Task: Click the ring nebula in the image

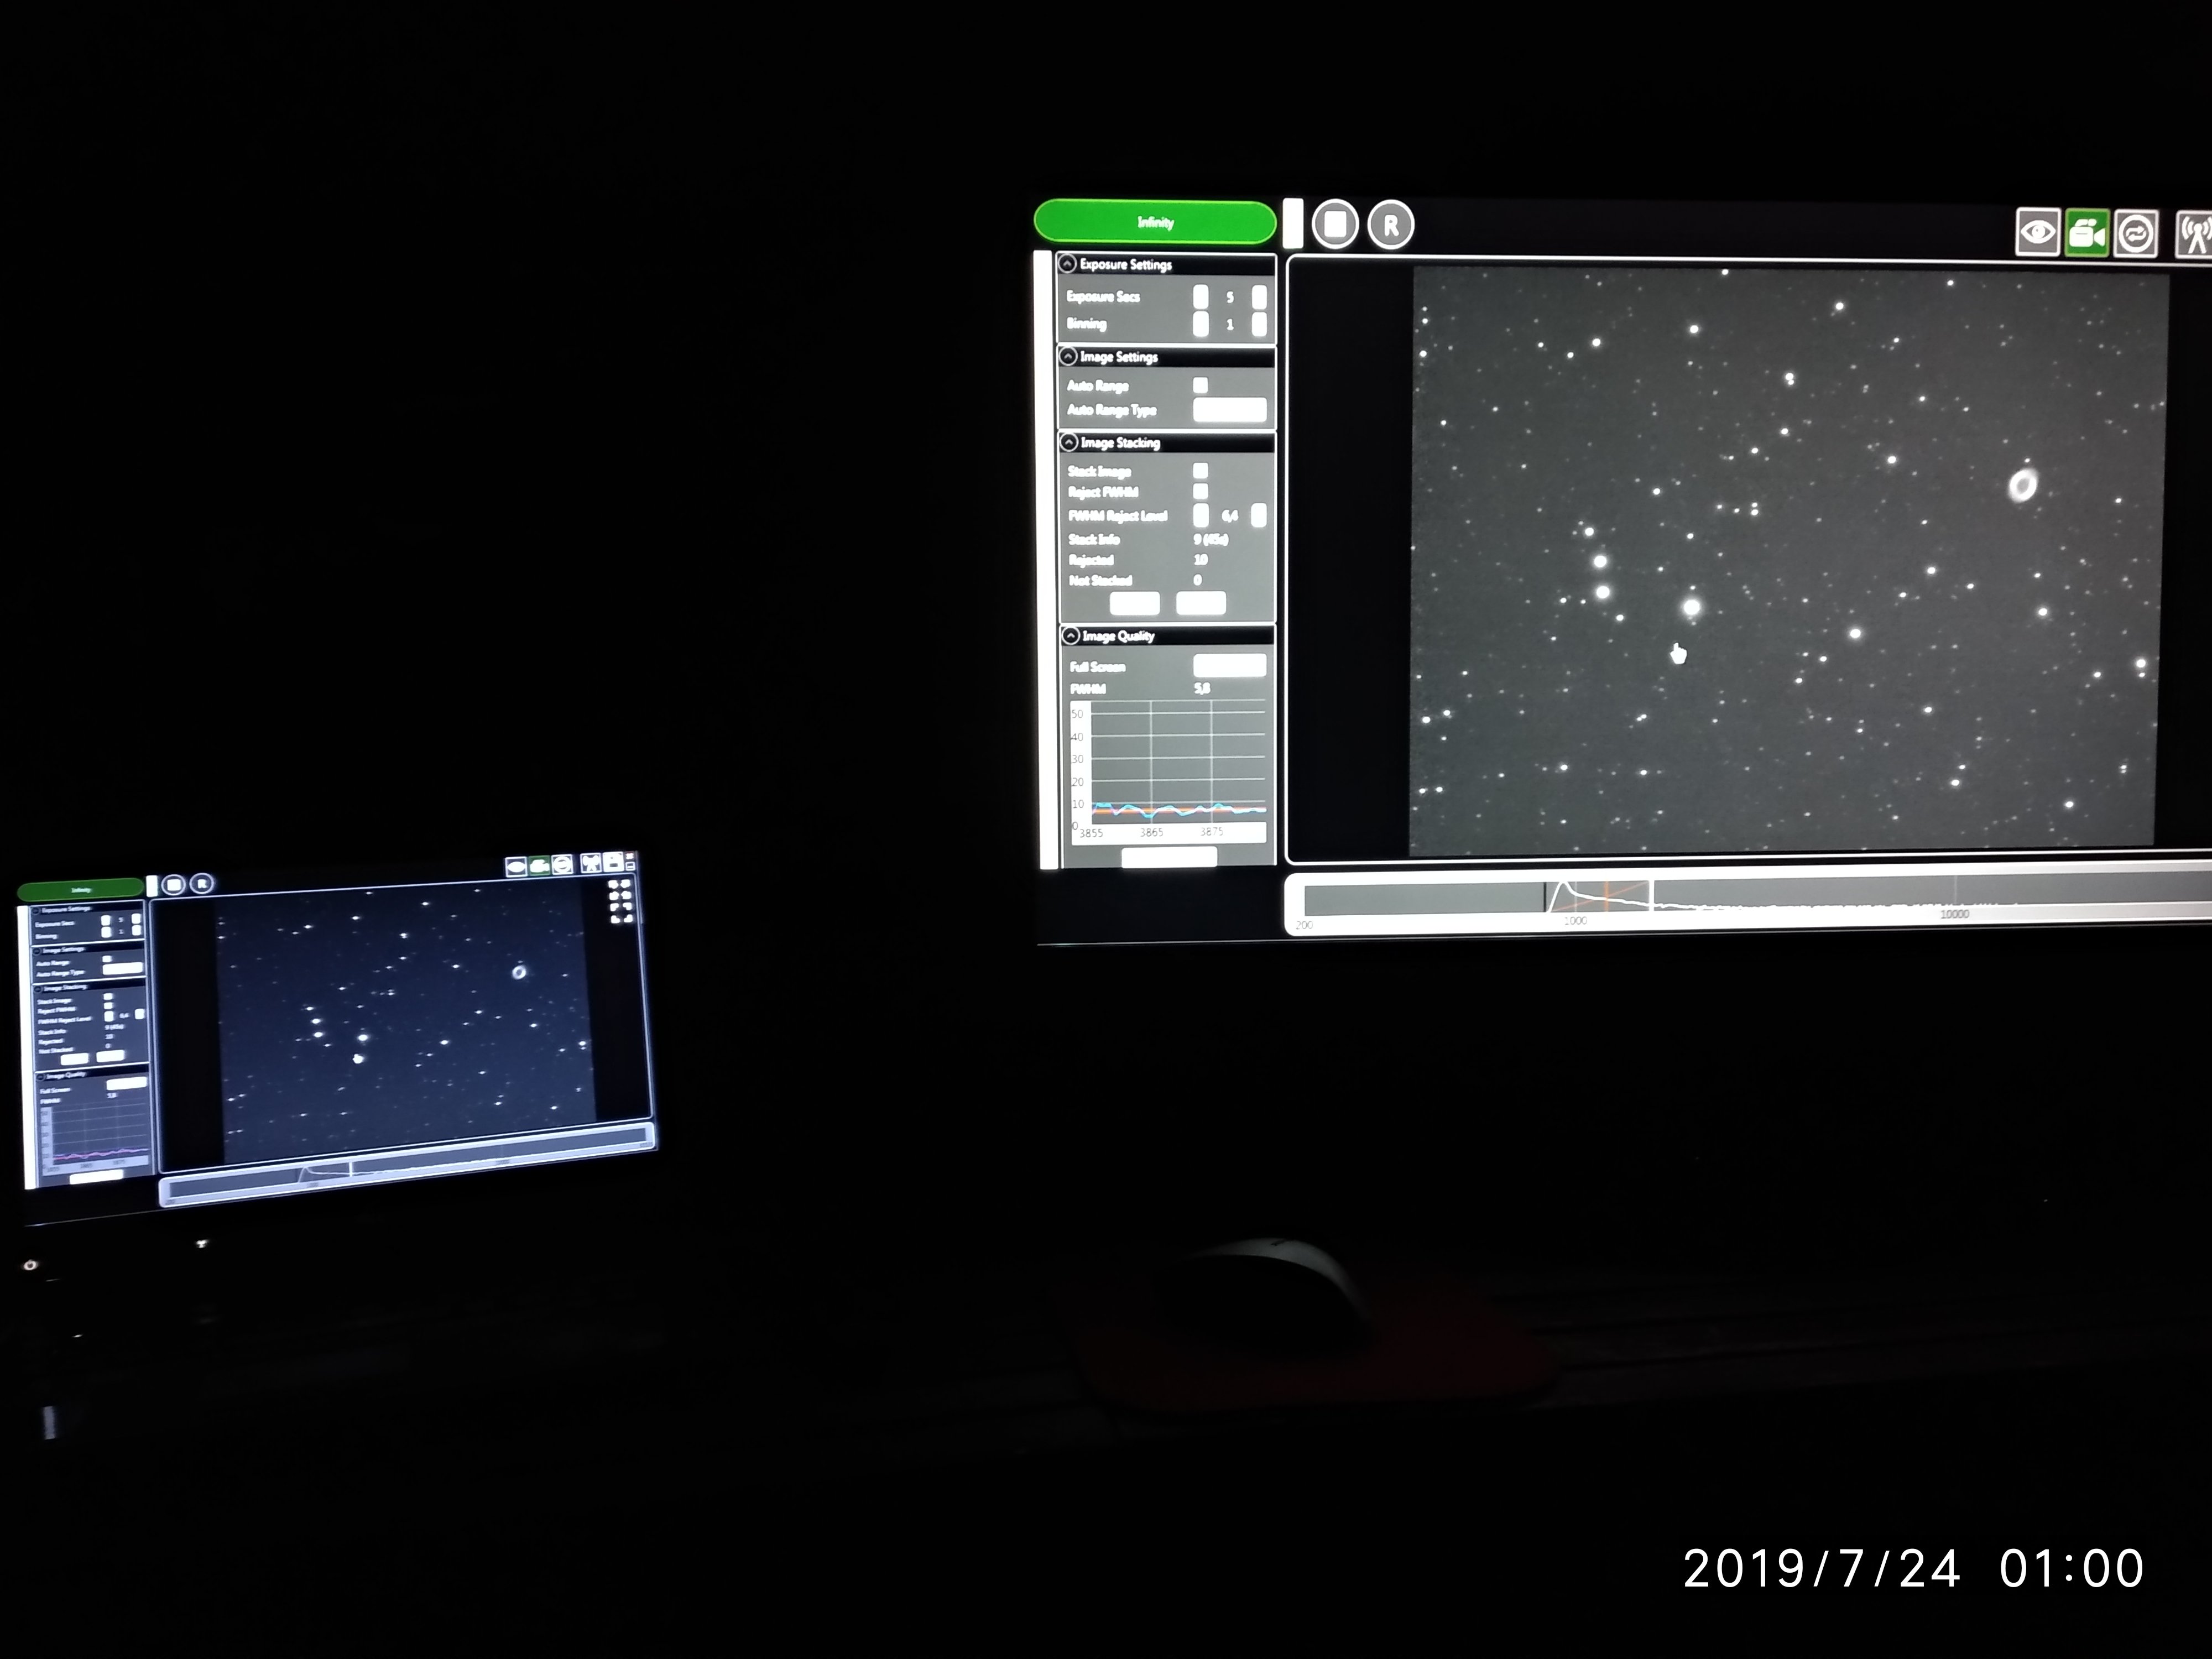Action: coord(2023,487)
